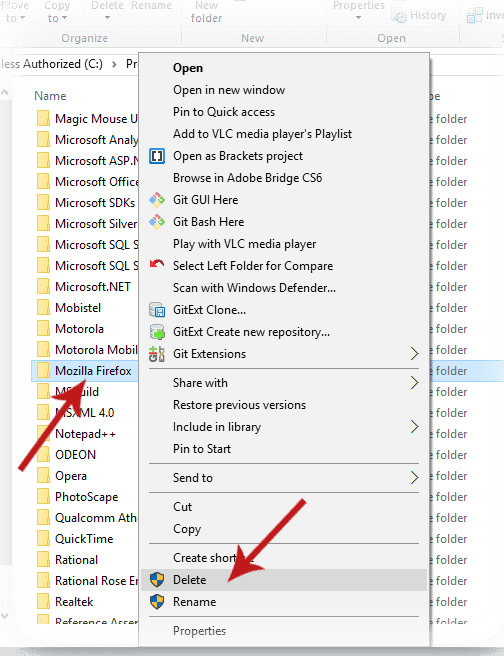Click folder icon of Notepad++
This screenshot has width=504, height=656.
(43, 434)
